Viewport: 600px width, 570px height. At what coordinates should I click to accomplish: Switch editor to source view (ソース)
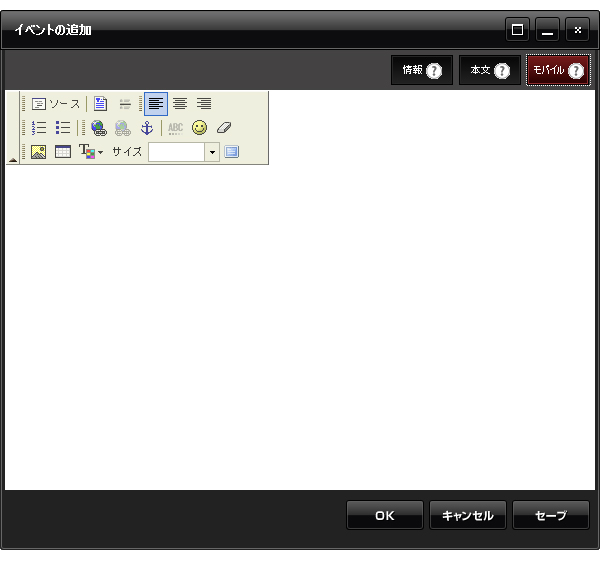(x=56, y=104)
